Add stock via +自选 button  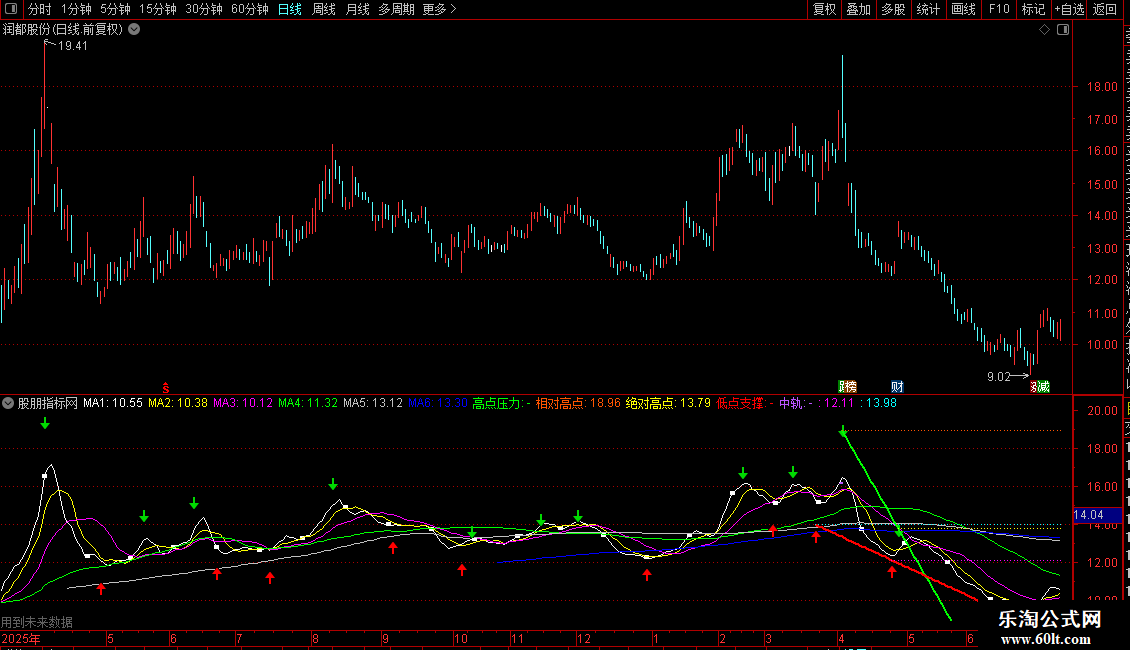[1069, 9]
